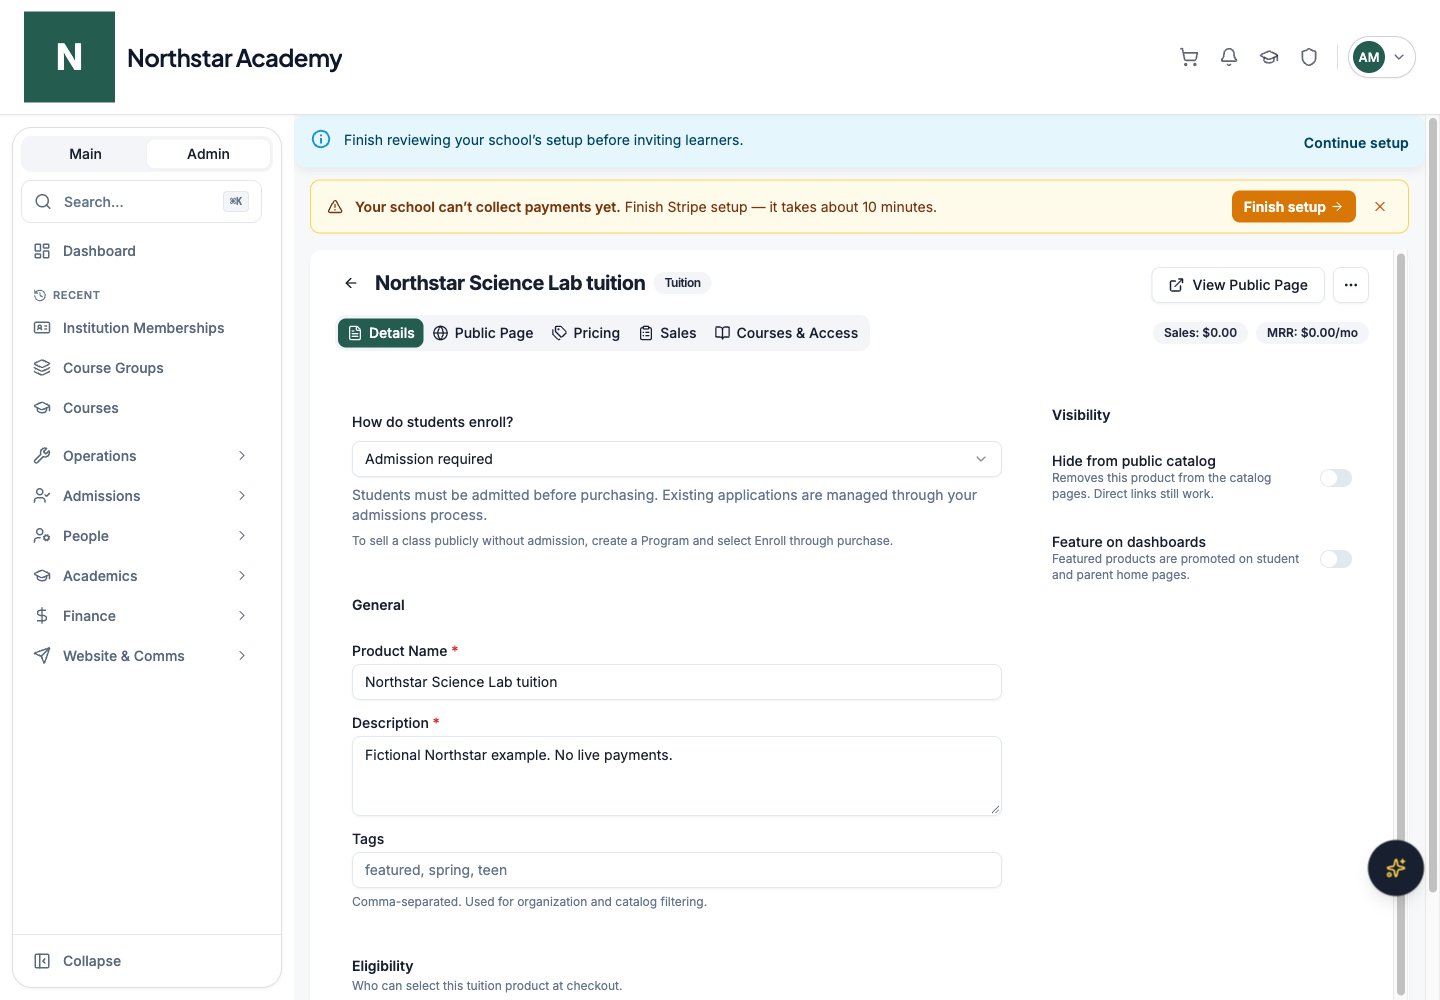Enable Feature on dashboards switch
This screenshot has width=1440, height=1000.
coord(1336,559)
